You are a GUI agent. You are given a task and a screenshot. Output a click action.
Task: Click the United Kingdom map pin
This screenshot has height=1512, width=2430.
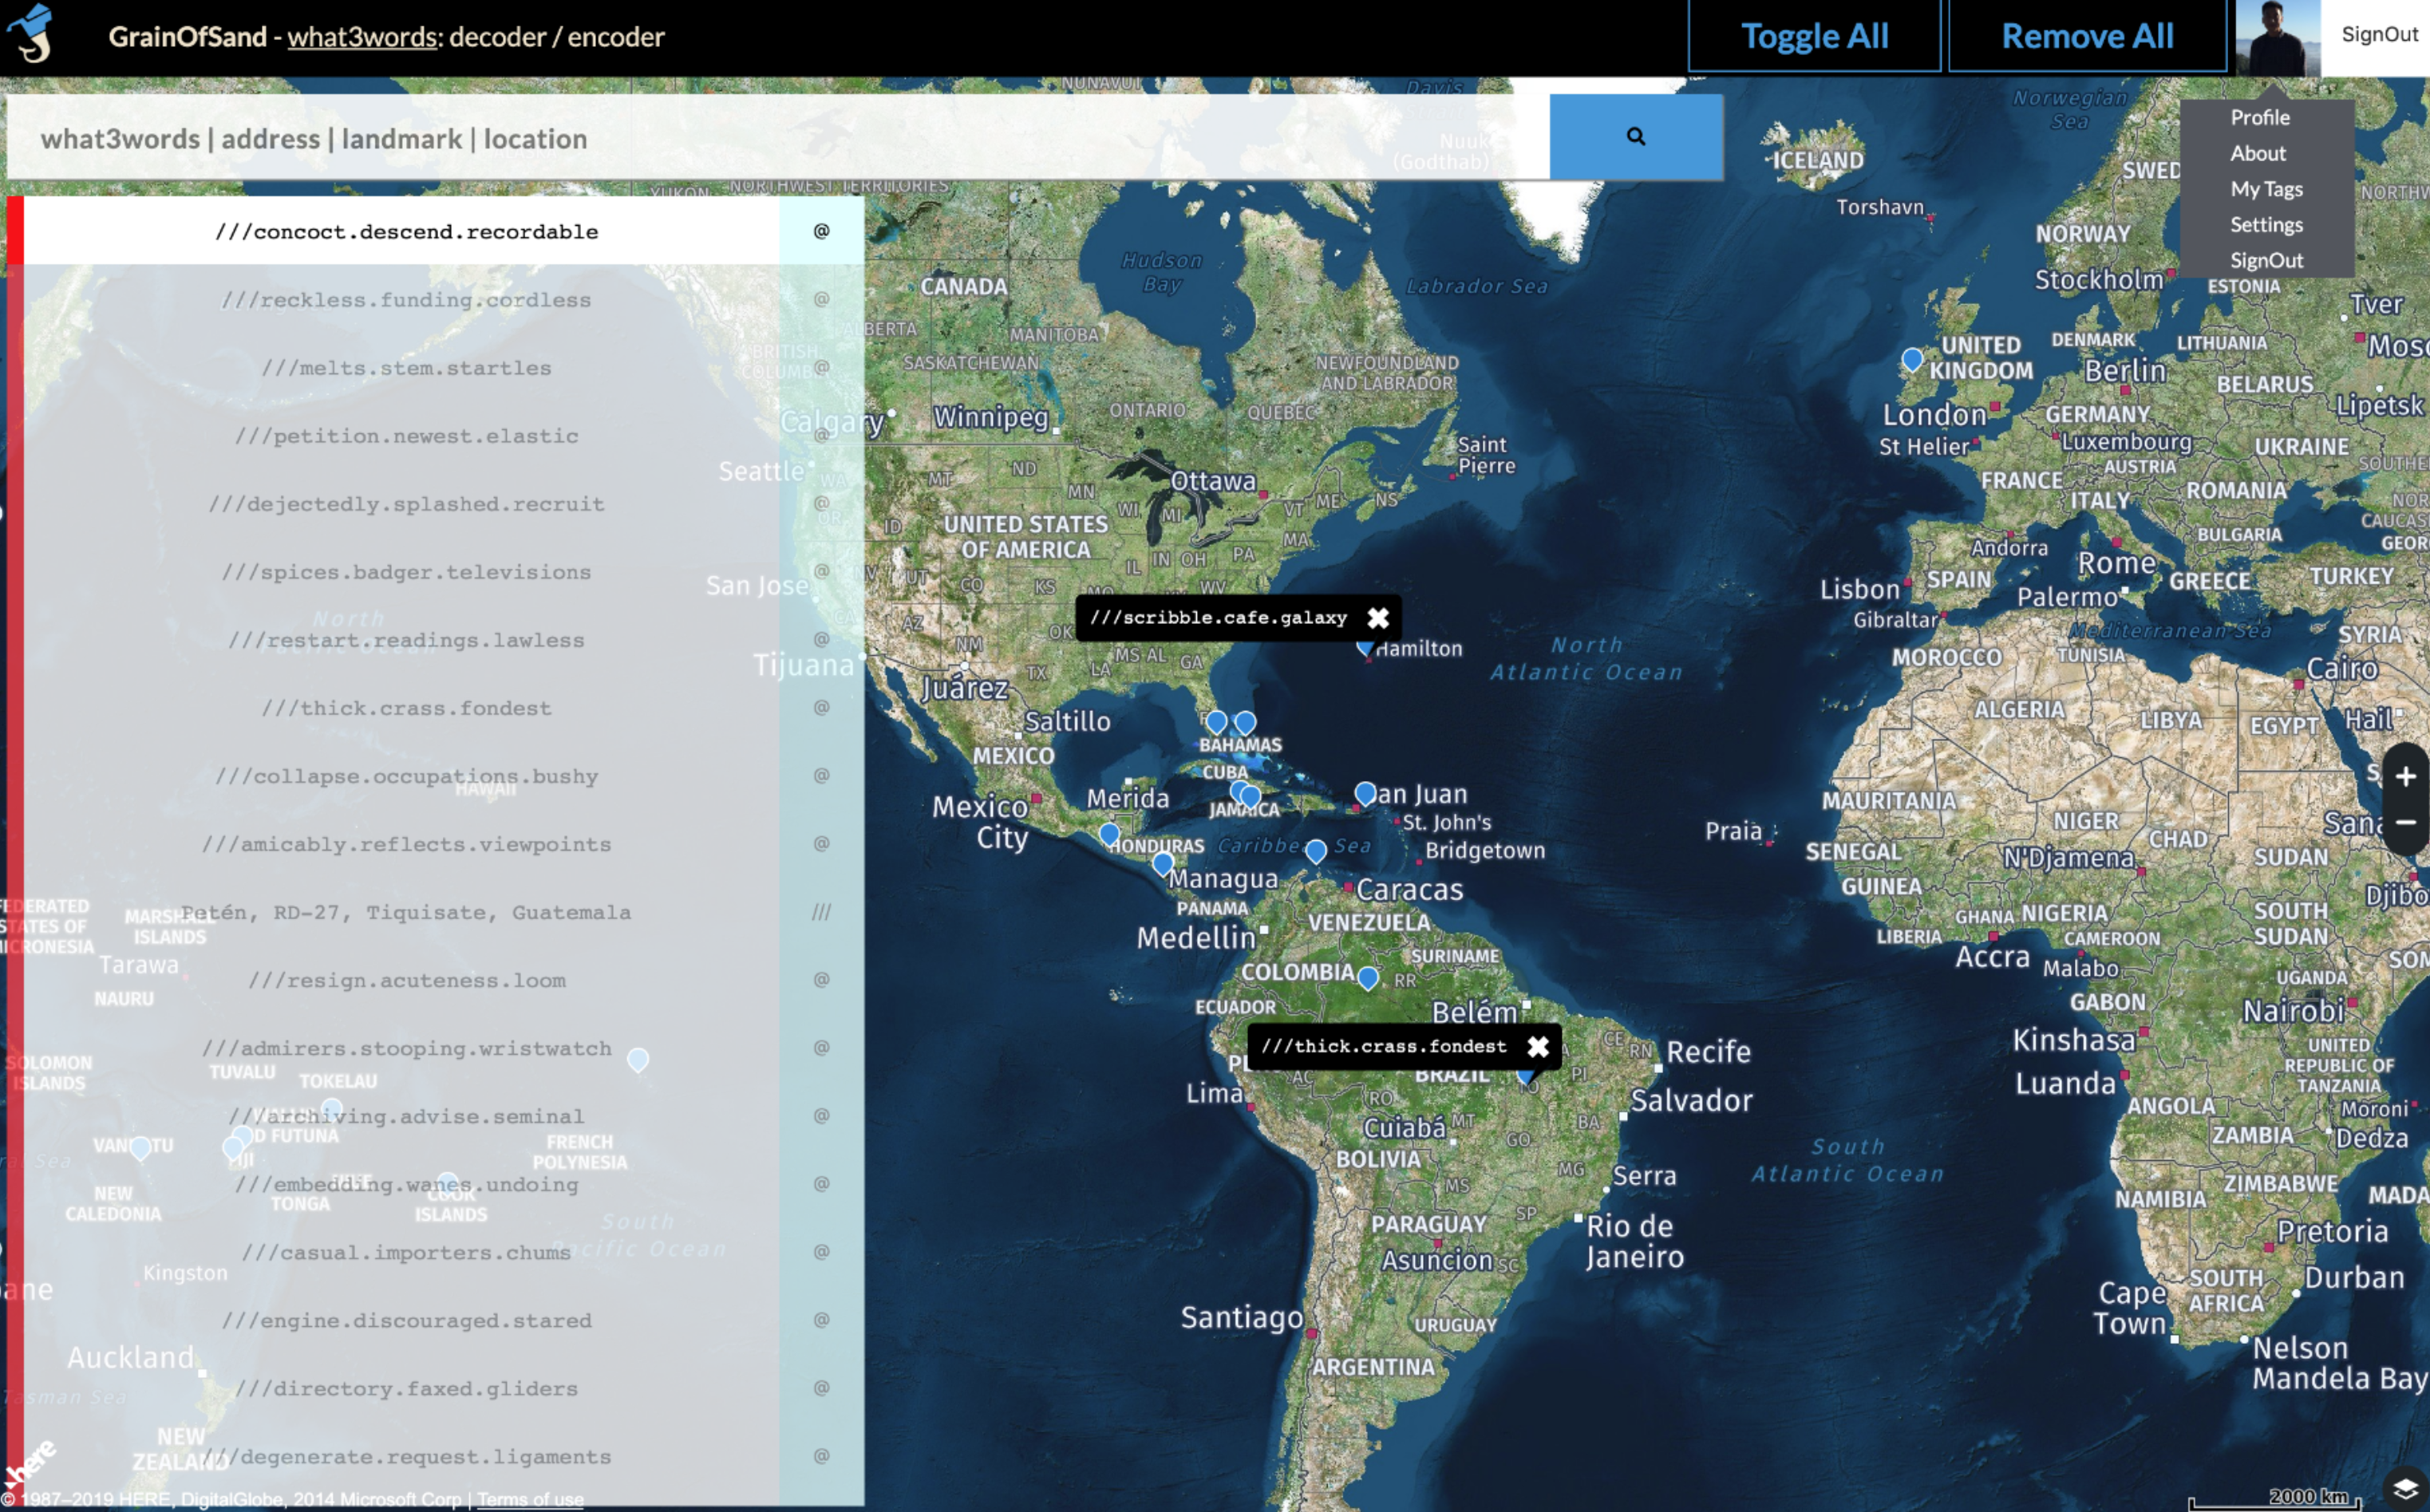(x=1911, y=359)
